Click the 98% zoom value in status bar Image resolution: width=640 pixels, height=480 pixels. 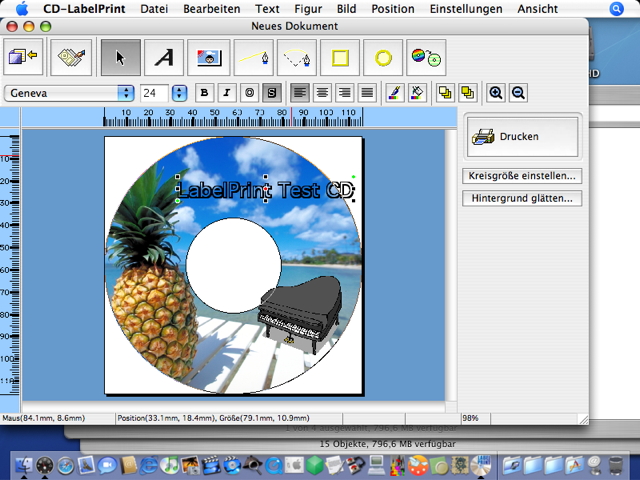471,418
